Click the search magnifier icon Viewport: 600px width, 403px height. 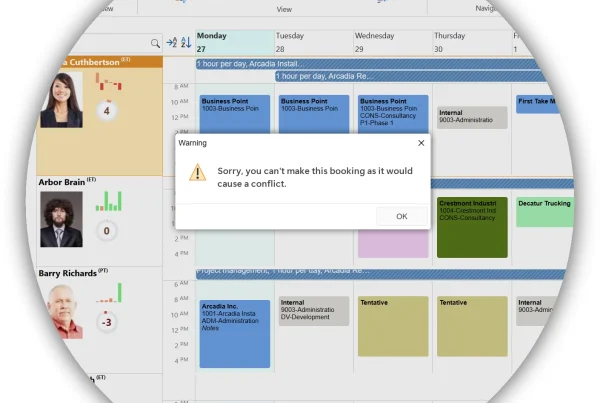pos(155,43)
